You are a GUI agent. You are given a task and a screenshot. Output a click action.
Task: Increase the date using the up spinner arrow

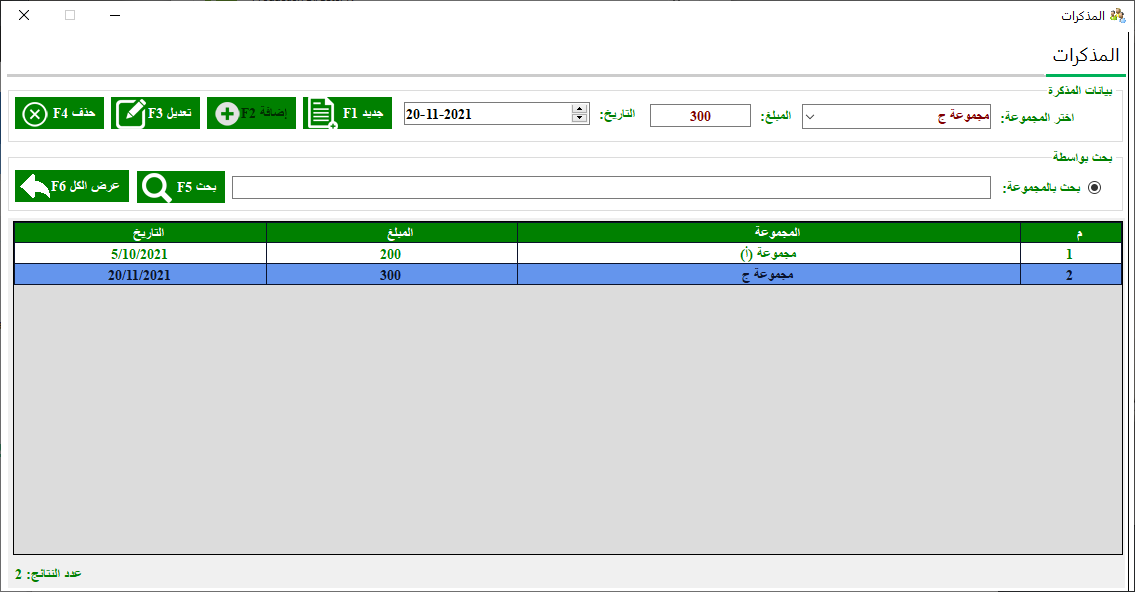tap(578, 109)
